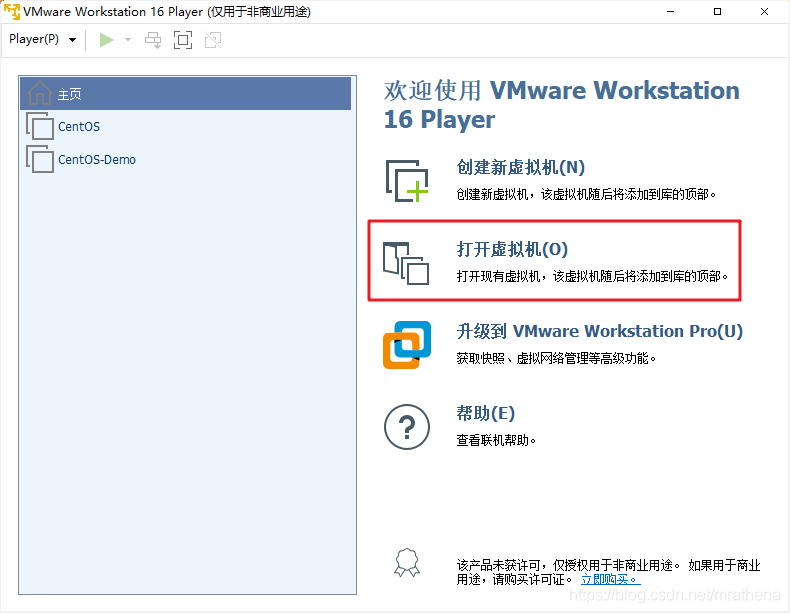Click 打开虚拟机(O) link

point(512,249)
